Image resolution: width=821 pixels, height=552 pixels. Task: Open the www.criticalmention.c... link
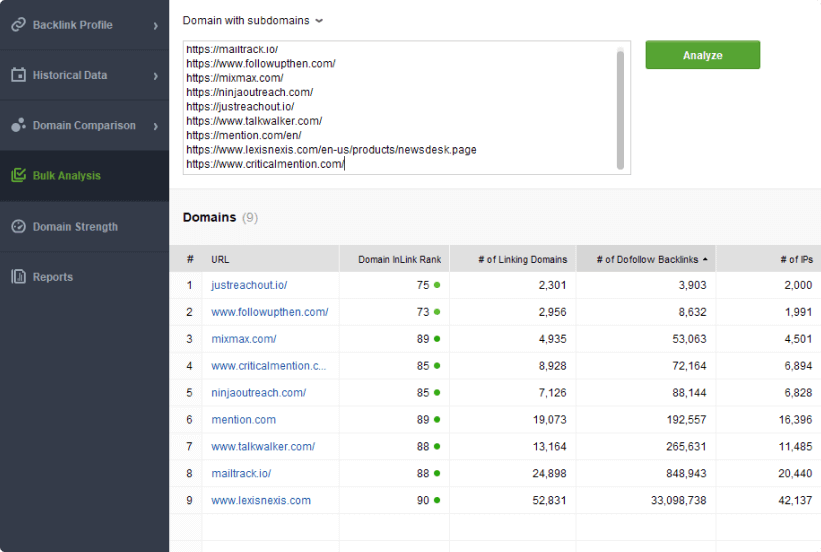click(269, 366)
